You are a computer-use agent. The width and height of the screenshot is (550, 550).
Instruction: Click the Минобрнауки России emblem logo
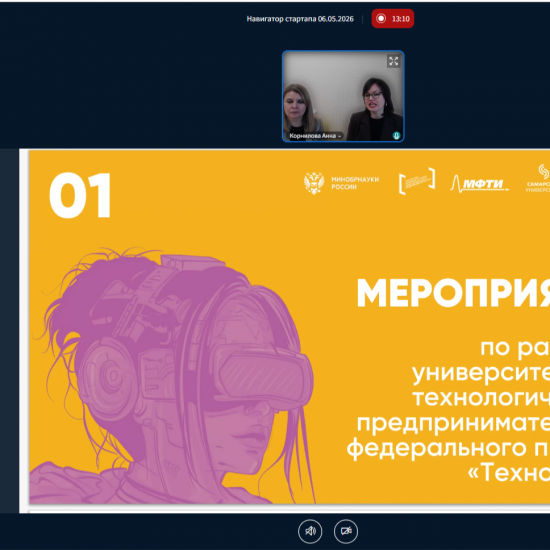coord(314,183)
